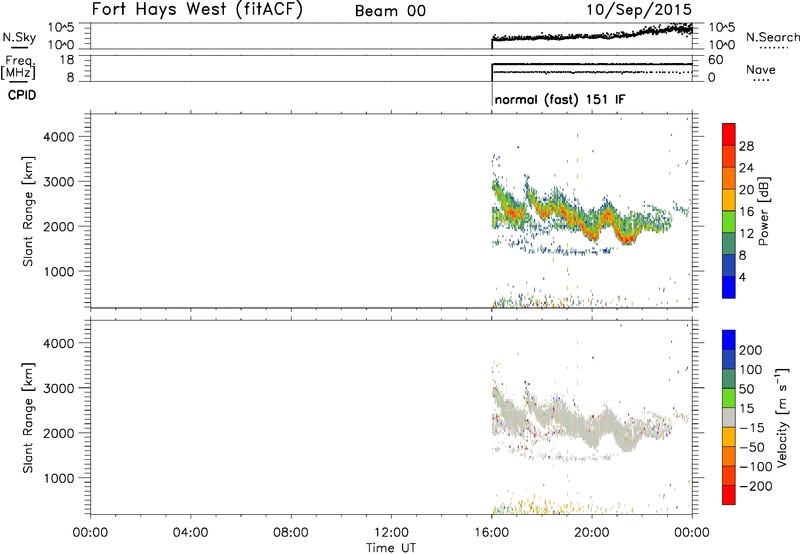The image size is (800, 554).
Task: Click "4000" tick on the power panel
Action: click(x=59, y=137)
